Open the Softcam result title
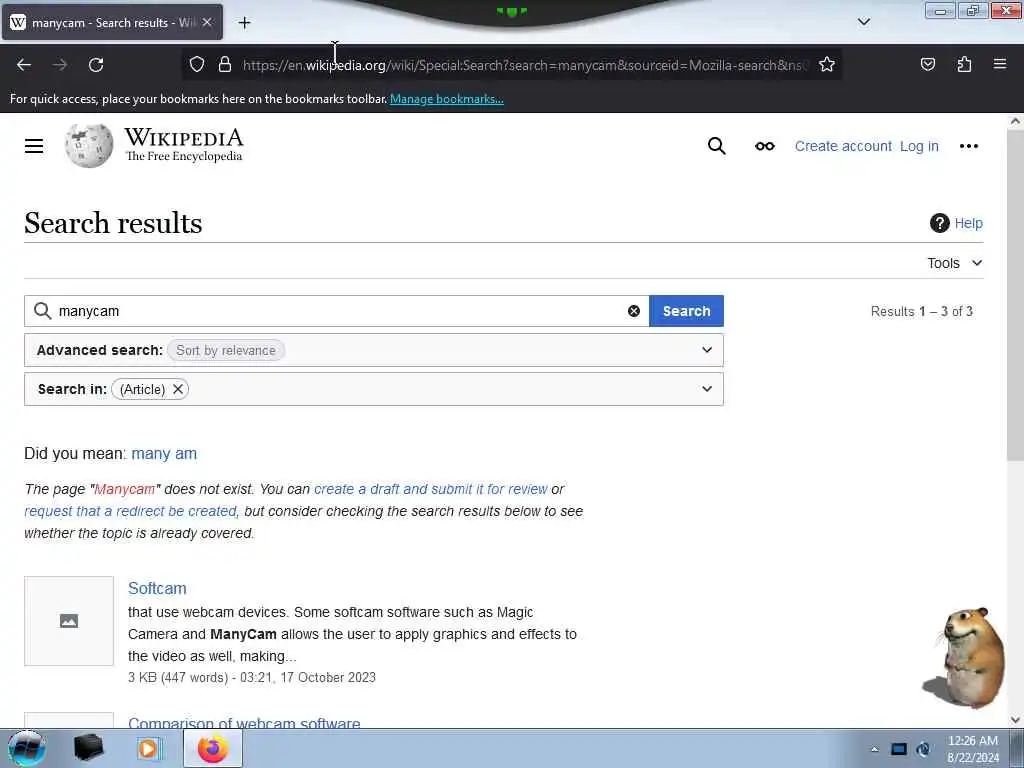 click(x=157, y=588)
